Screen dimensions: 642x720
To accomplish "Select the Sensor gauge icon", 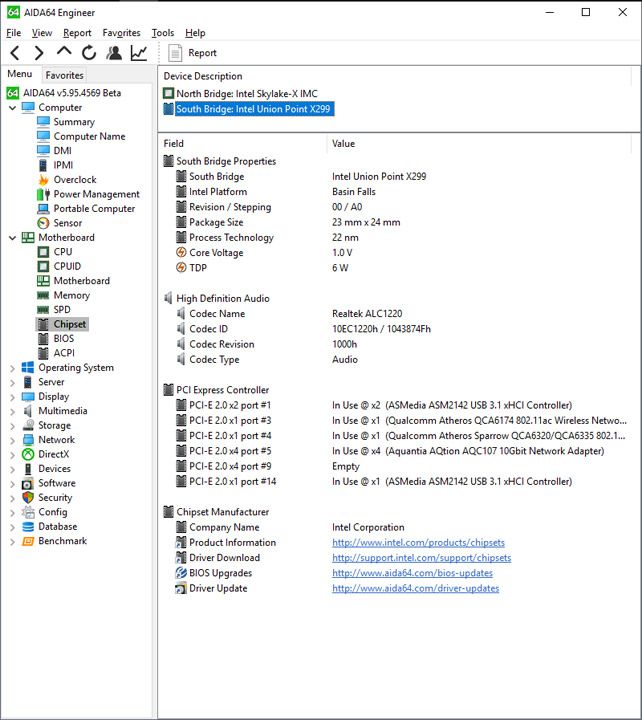I will point(43,223).
